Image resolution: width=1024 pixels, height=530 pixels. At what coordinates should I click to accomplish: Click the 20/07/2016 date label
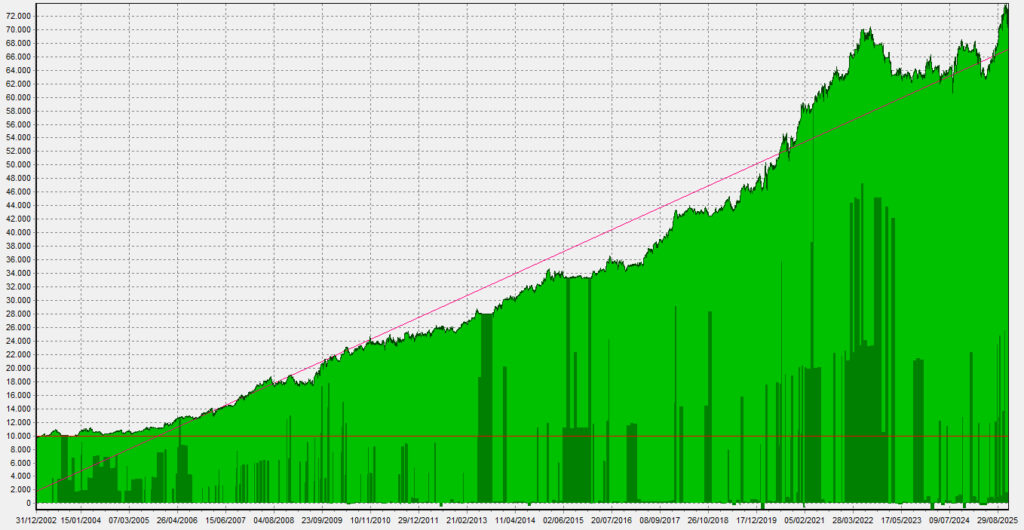612,521
